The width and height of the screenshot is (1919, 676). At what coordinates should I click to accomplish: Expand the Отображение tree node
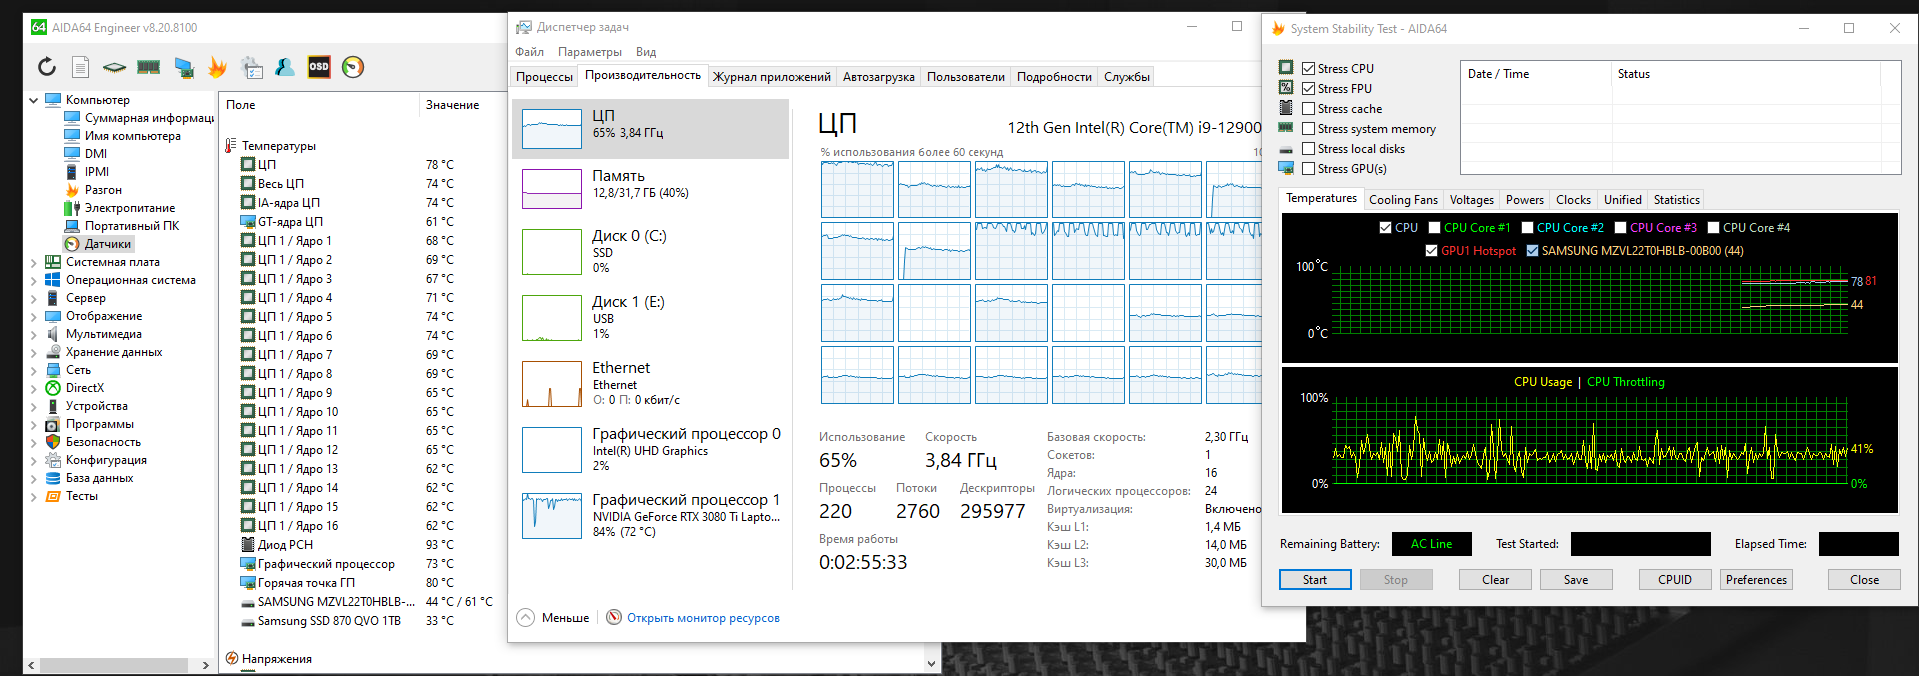pos(33,316)
